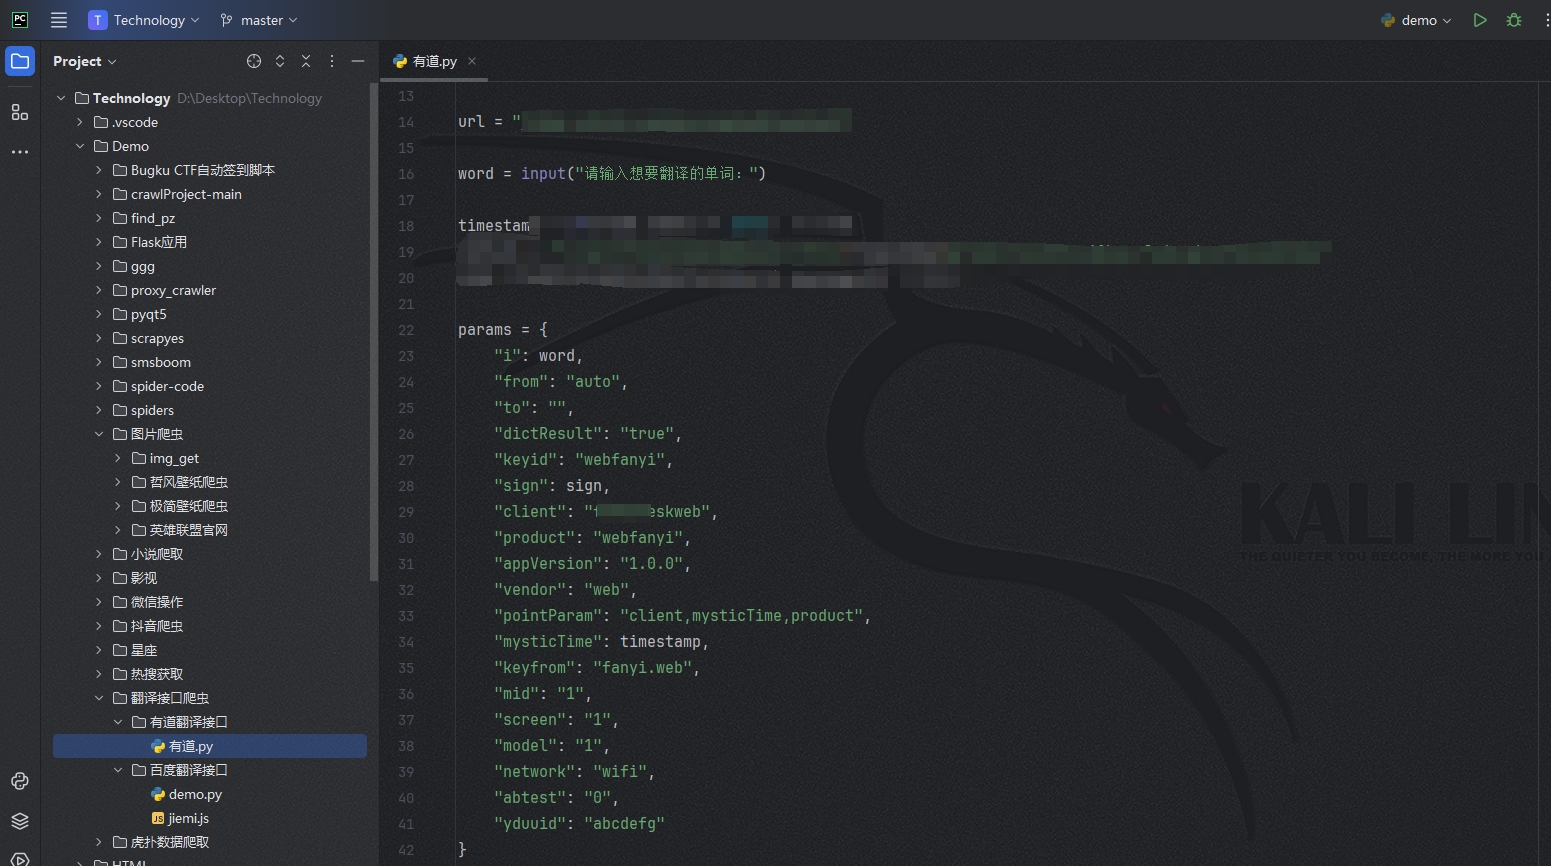Screen dimensions: 1551x866
Task: Select 有道.py in the project tree
Action: pyautogui.click(x=210, y=746)
